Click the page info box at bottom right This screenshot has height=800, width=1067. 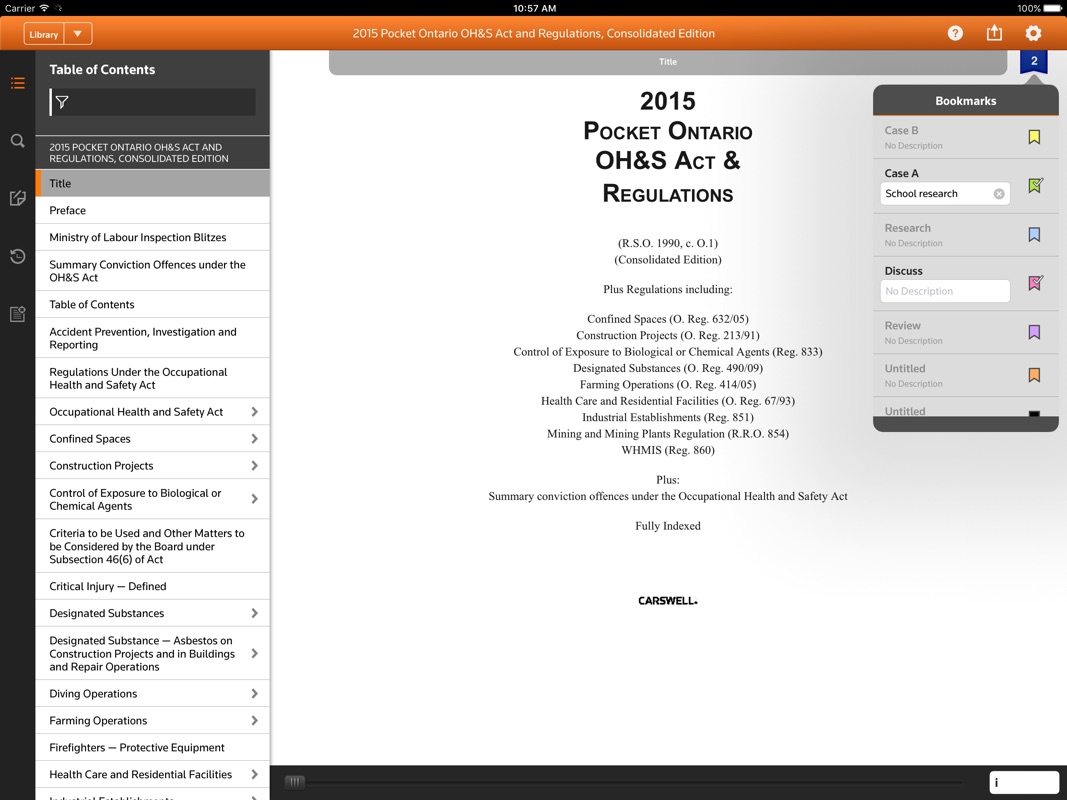(1024, 782)
